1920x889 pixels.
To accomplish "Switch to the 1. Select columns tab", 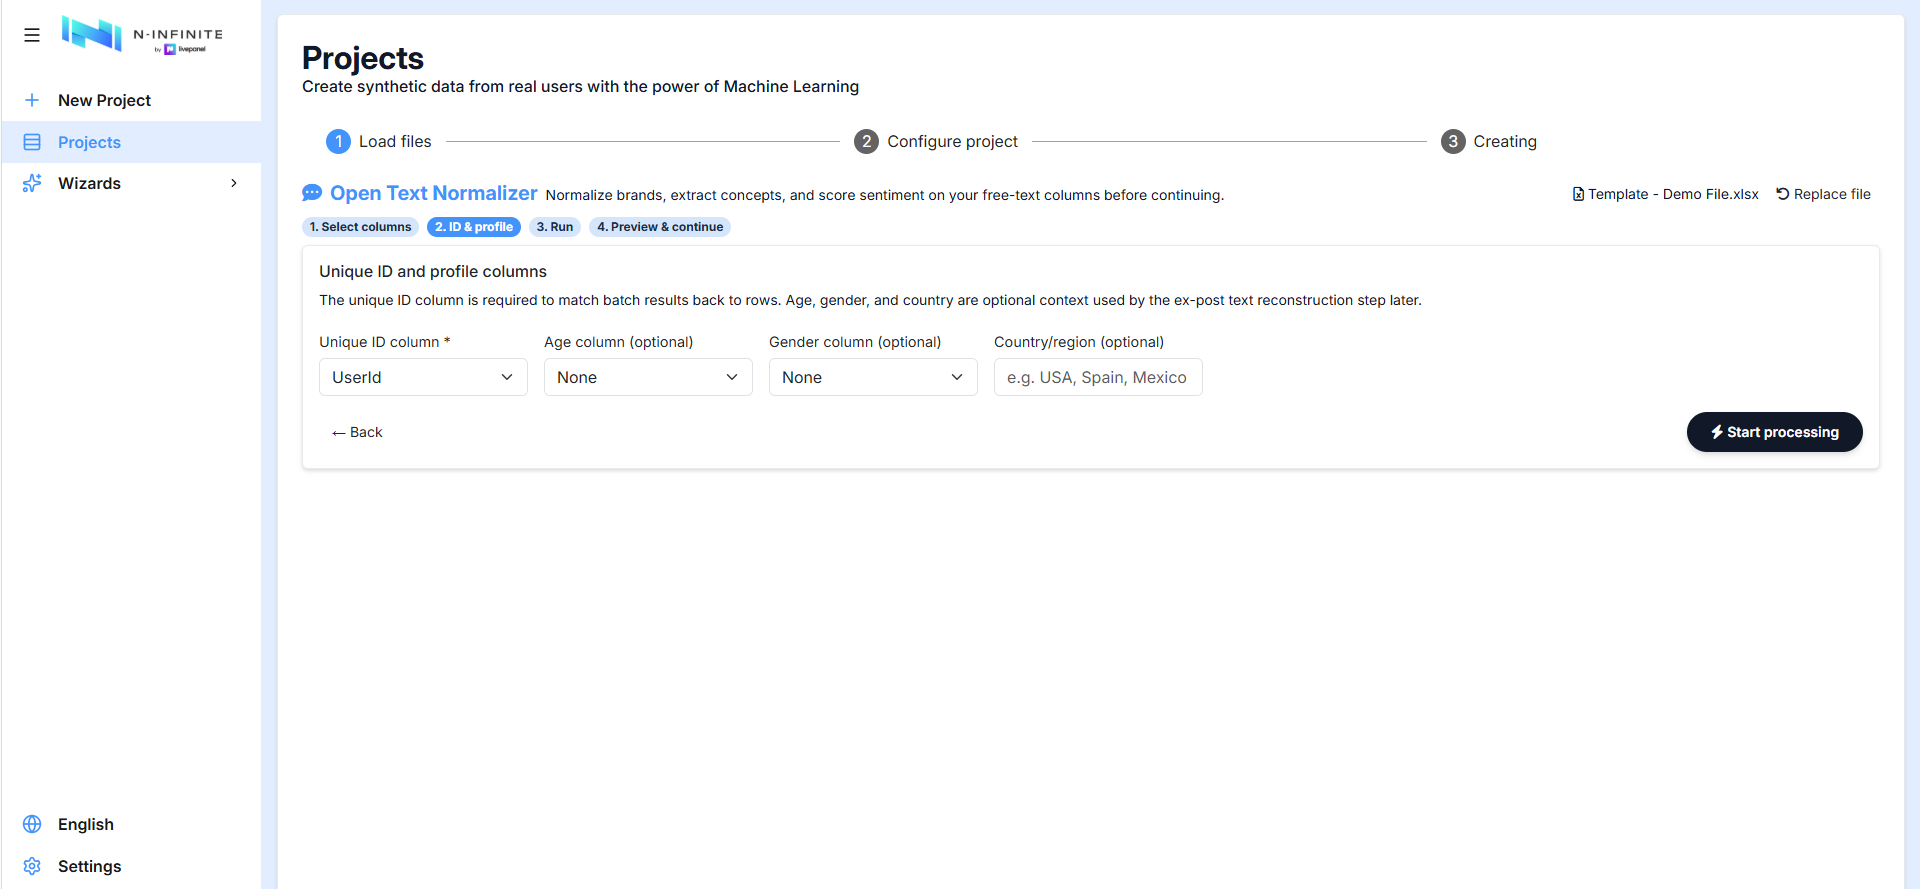I will click(360, 227).
